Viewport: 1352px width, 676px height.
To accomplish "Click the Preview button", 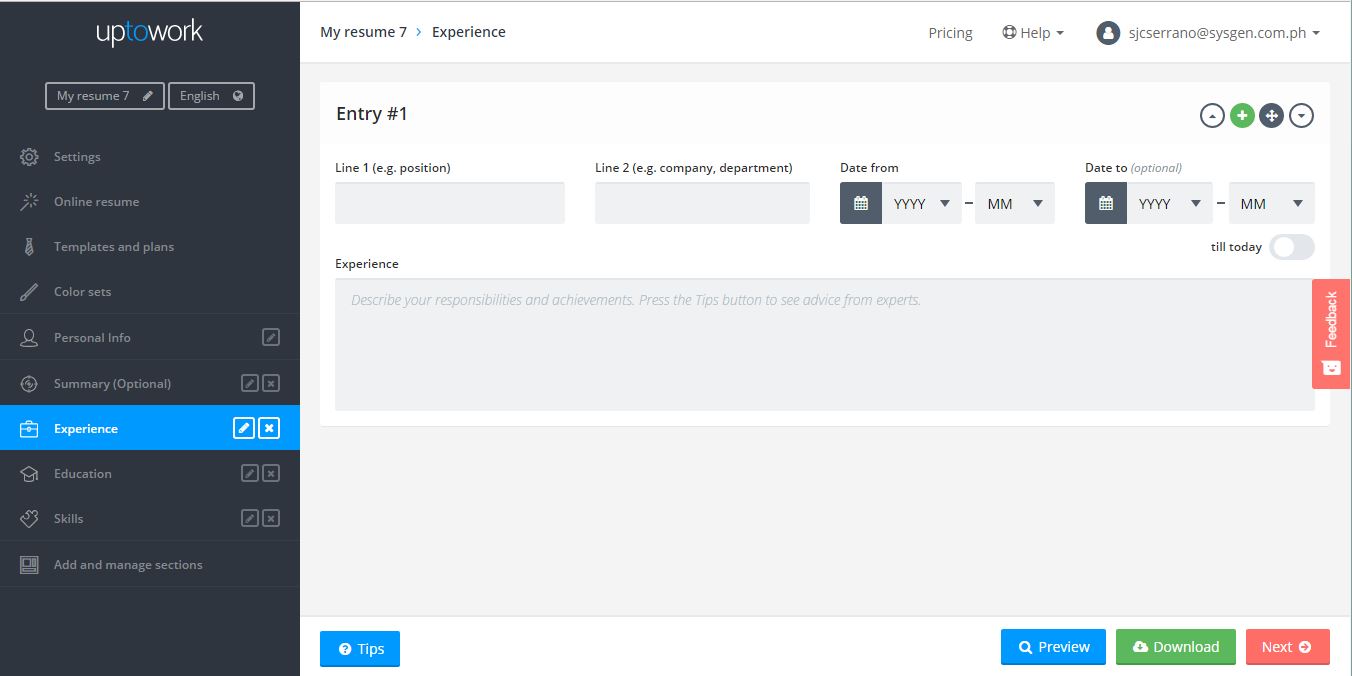I will [x=1053, y=647].
